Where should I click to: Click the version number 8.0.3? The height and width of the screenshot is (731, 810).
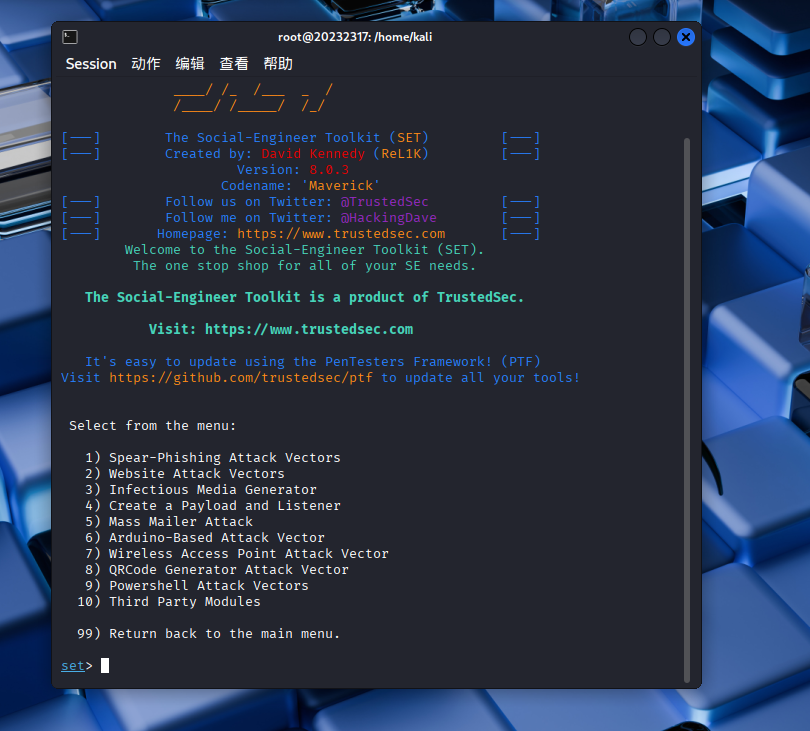329,170
